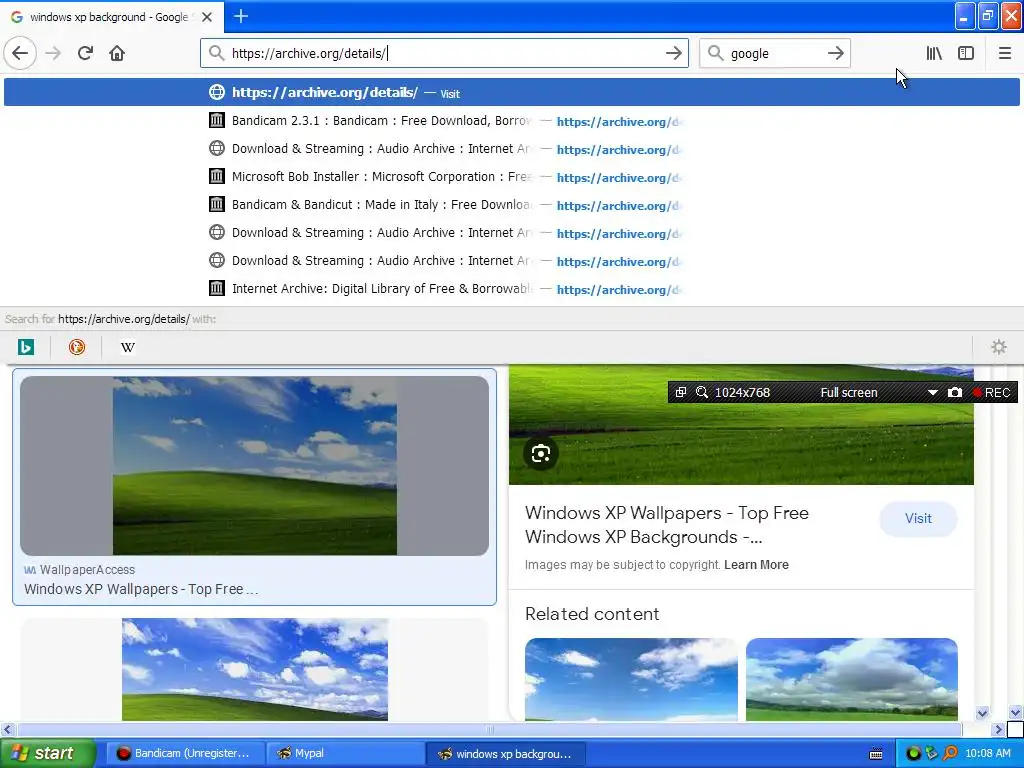Open a new tab with plus button
The width and height of the screenshot is (1024, 768).
(x=241, y=16)
